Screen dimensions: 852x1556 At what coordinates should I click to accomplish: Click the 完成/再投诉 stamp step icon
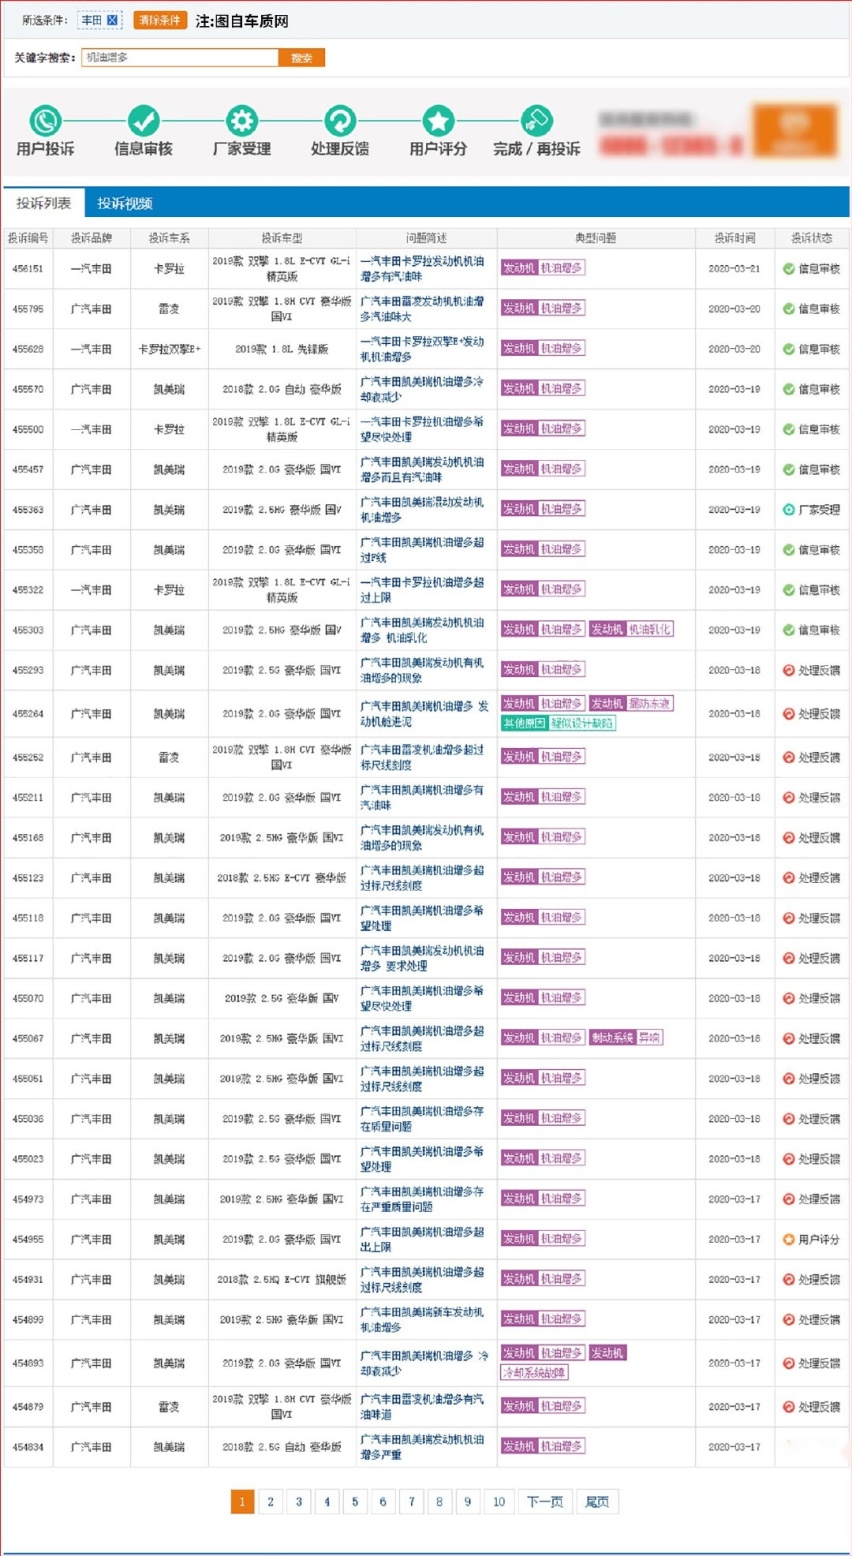(x=536, y=121)
